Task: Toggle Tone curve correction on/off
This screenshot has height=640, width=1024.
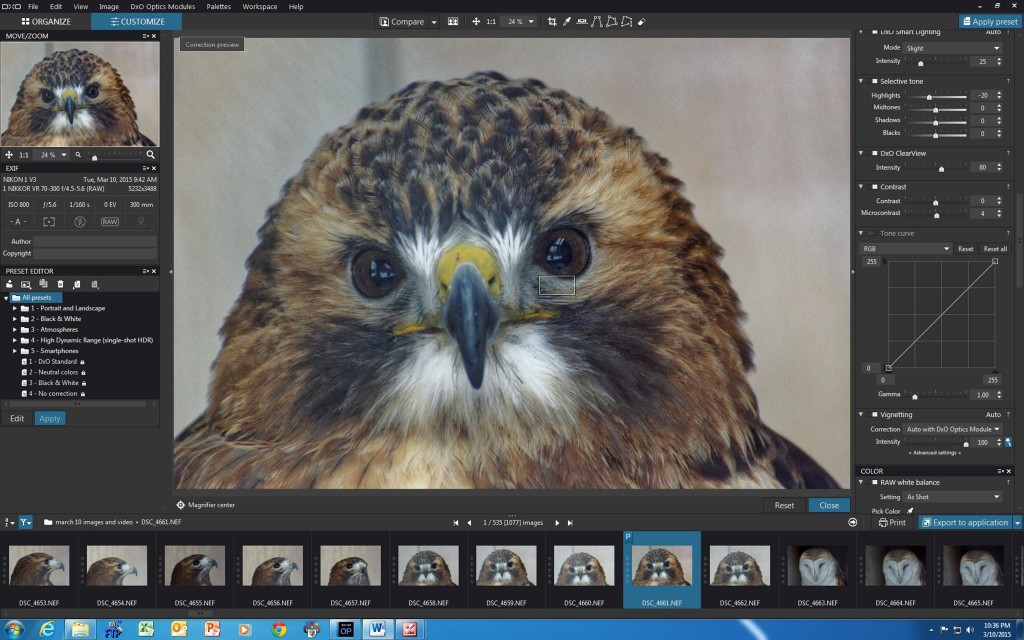Action: [872, 233]
